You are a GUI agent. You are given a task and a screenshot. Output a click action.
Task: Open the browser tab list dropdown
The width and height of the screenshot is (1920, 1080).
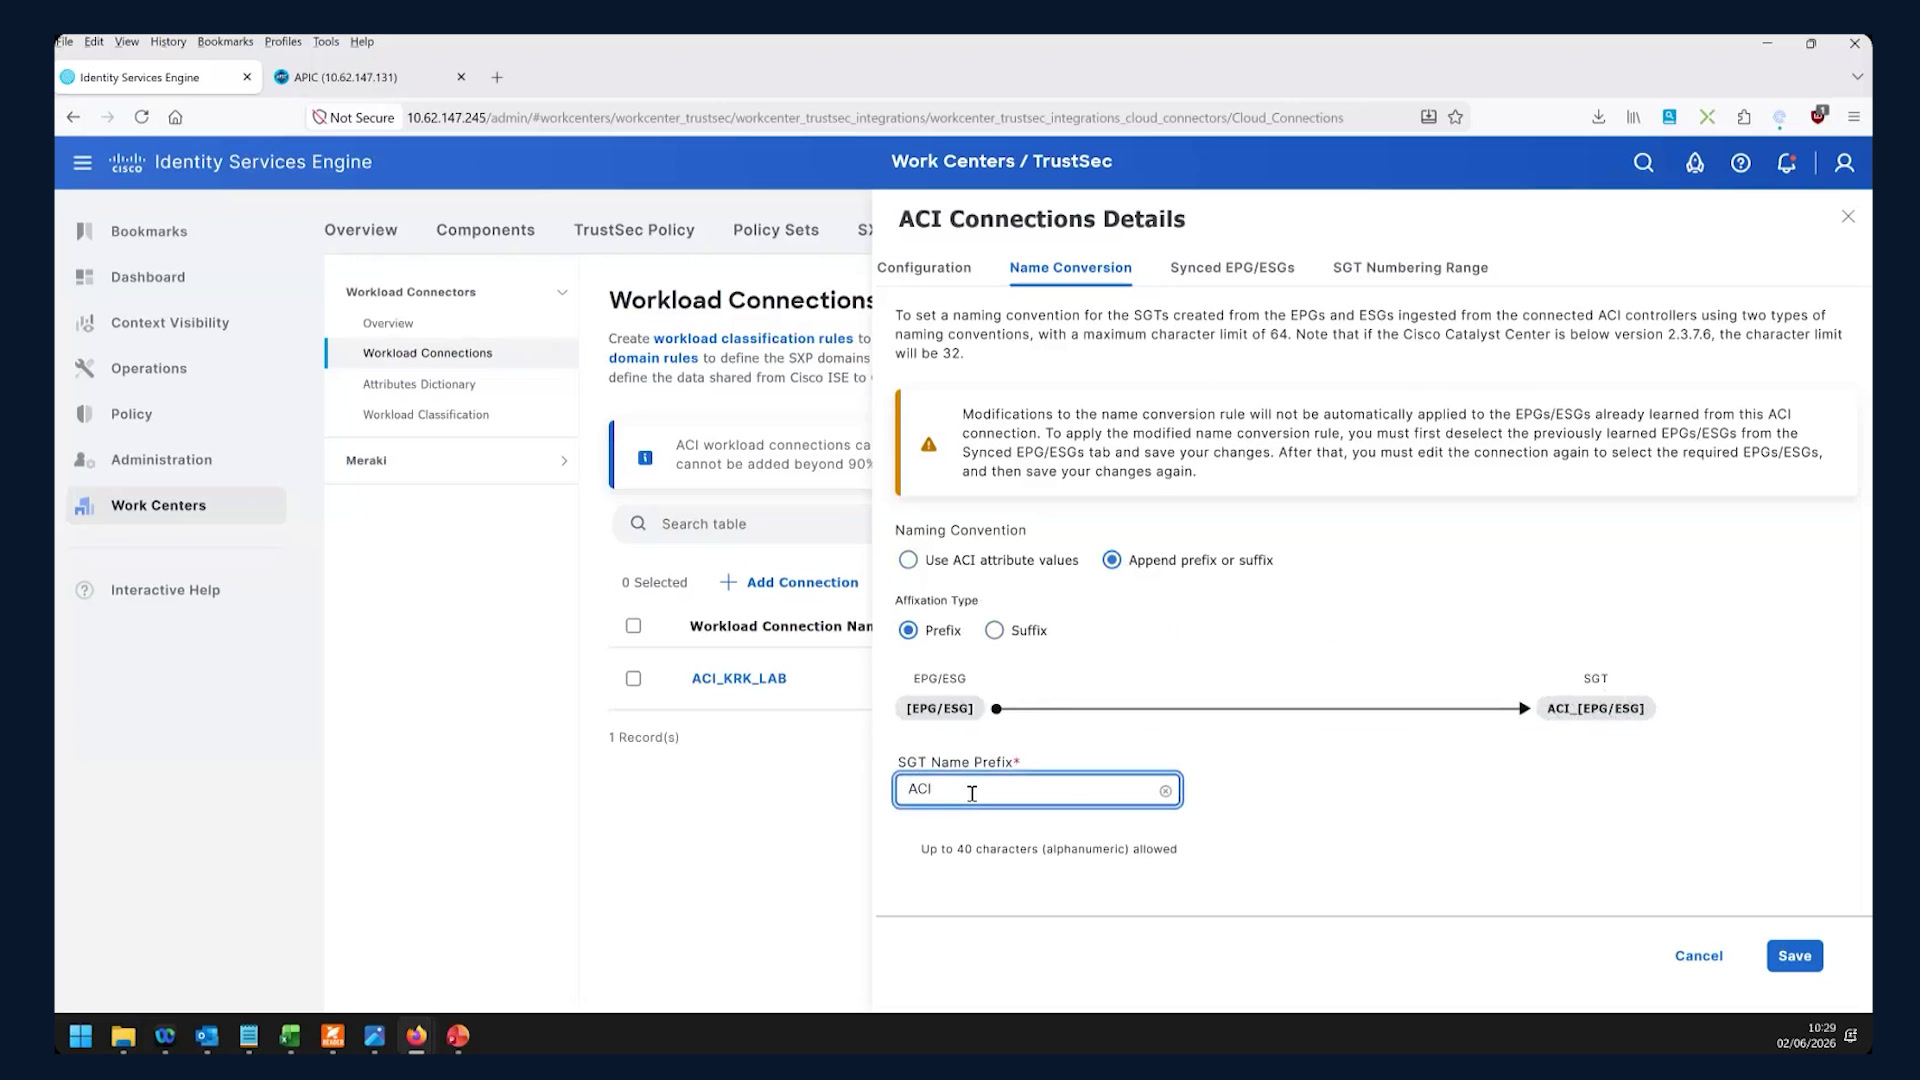(x=1857, y=77)
